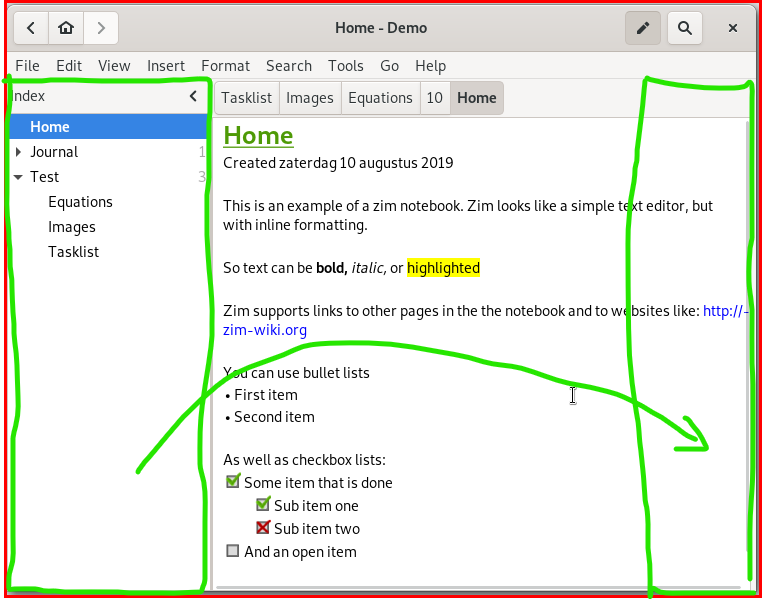Viewport: 762px width, 601px height.
Task: Switch to the 10 path tab
Action: [434, 98]
